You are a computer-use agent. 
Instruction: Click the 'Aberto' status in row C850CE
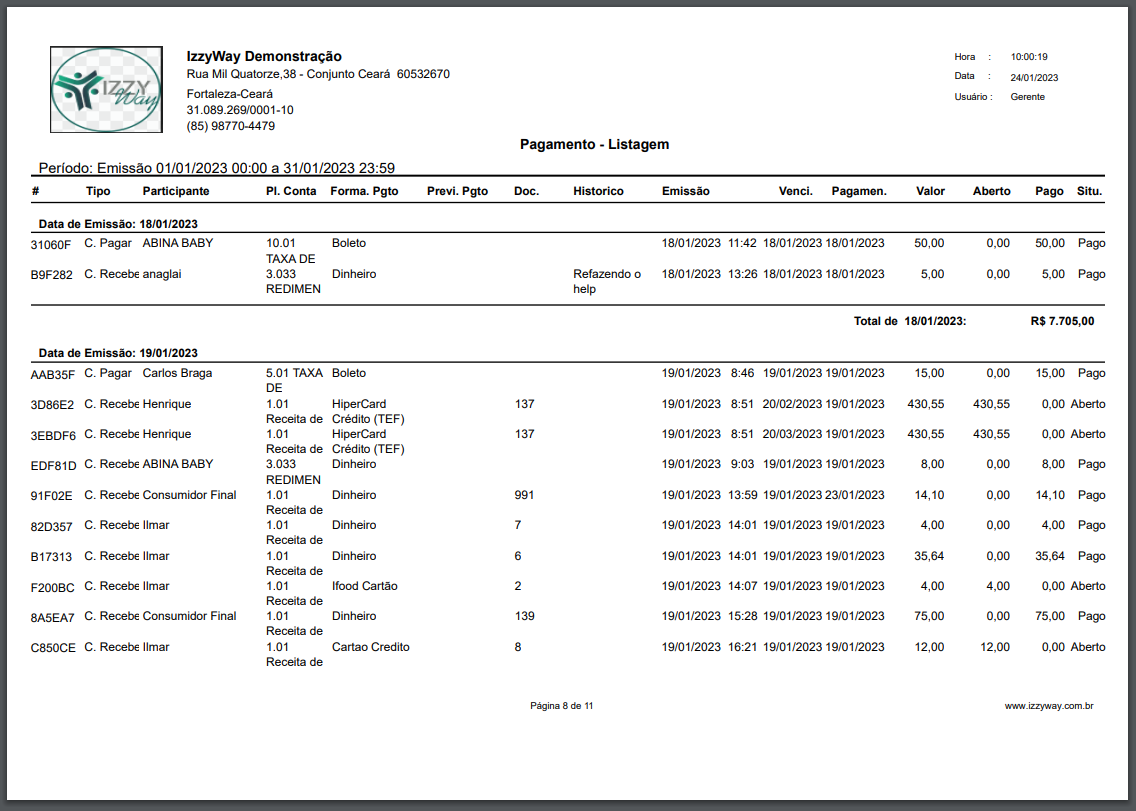[1087, 647]
